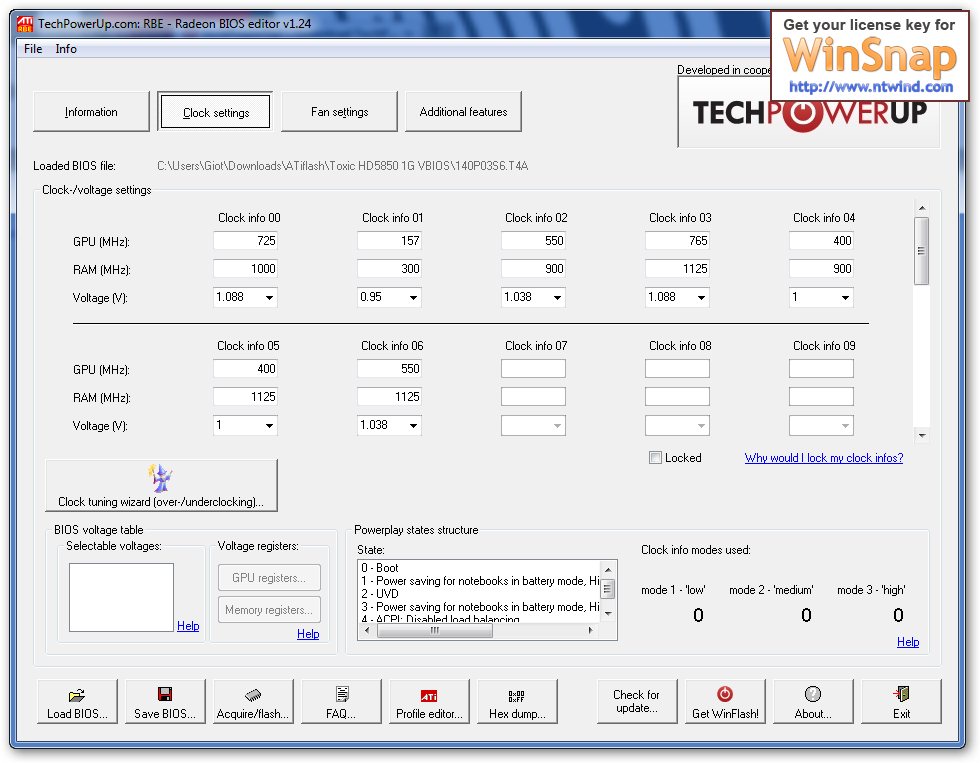Click the Clock info 02 GPU MHz field

(x=534, y=241)
